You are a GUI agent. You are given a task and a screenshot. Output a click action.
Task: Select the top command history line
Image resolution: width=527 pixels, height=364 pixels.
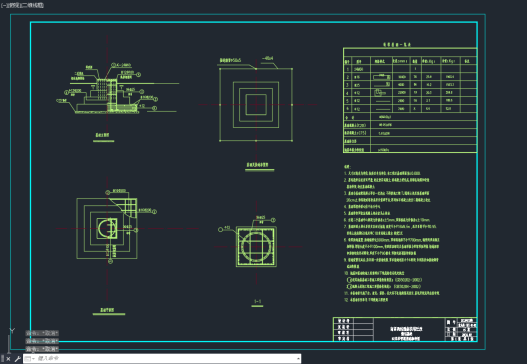pyautogui.click(x=42, y=333)
